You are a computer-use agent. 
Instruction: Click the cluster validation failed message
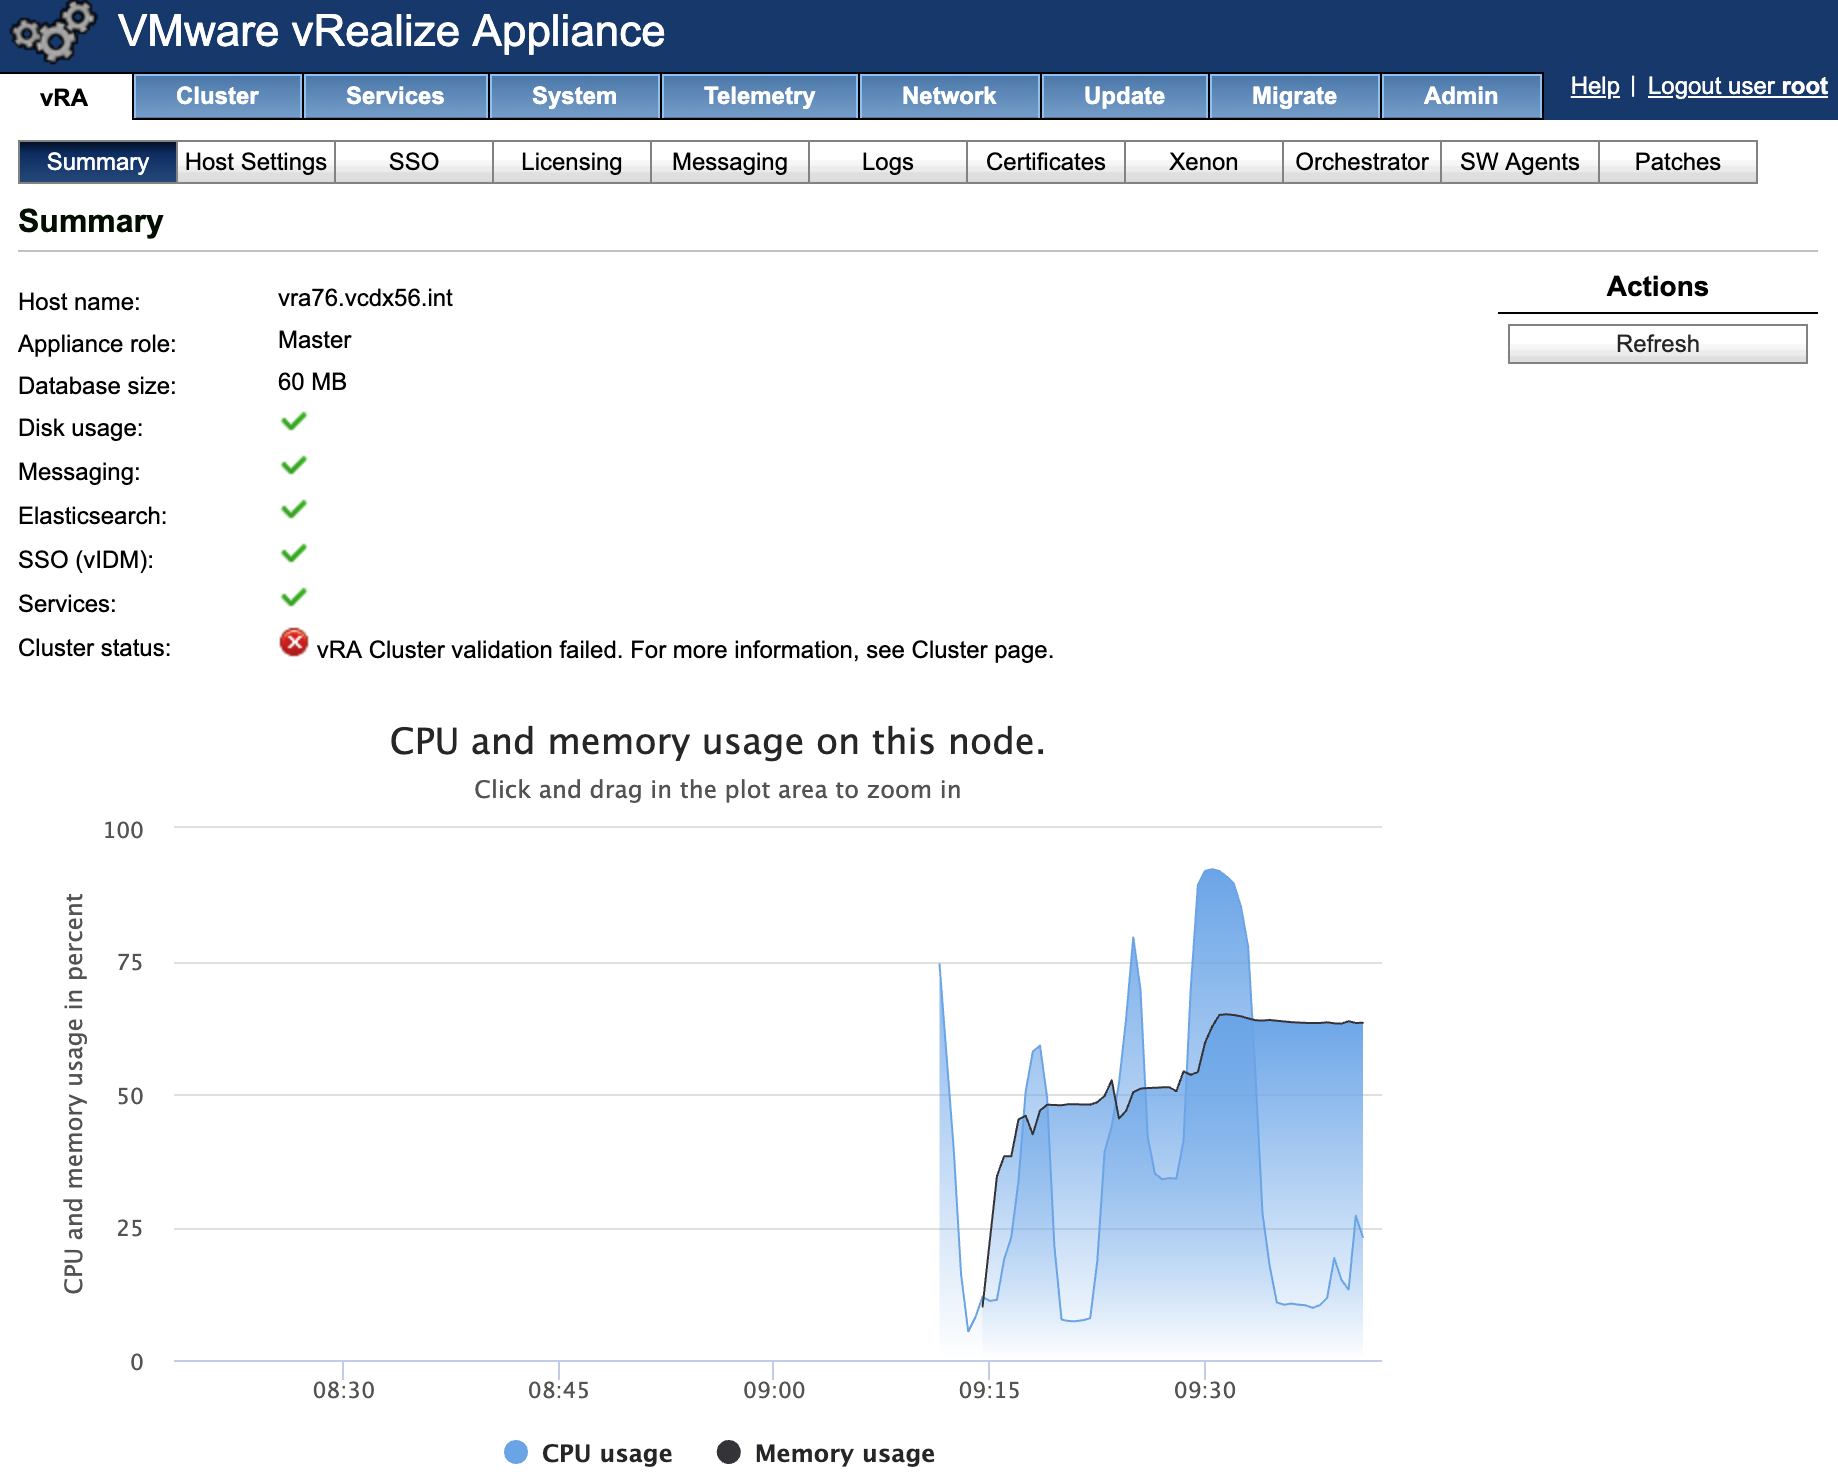coord(685,650)
